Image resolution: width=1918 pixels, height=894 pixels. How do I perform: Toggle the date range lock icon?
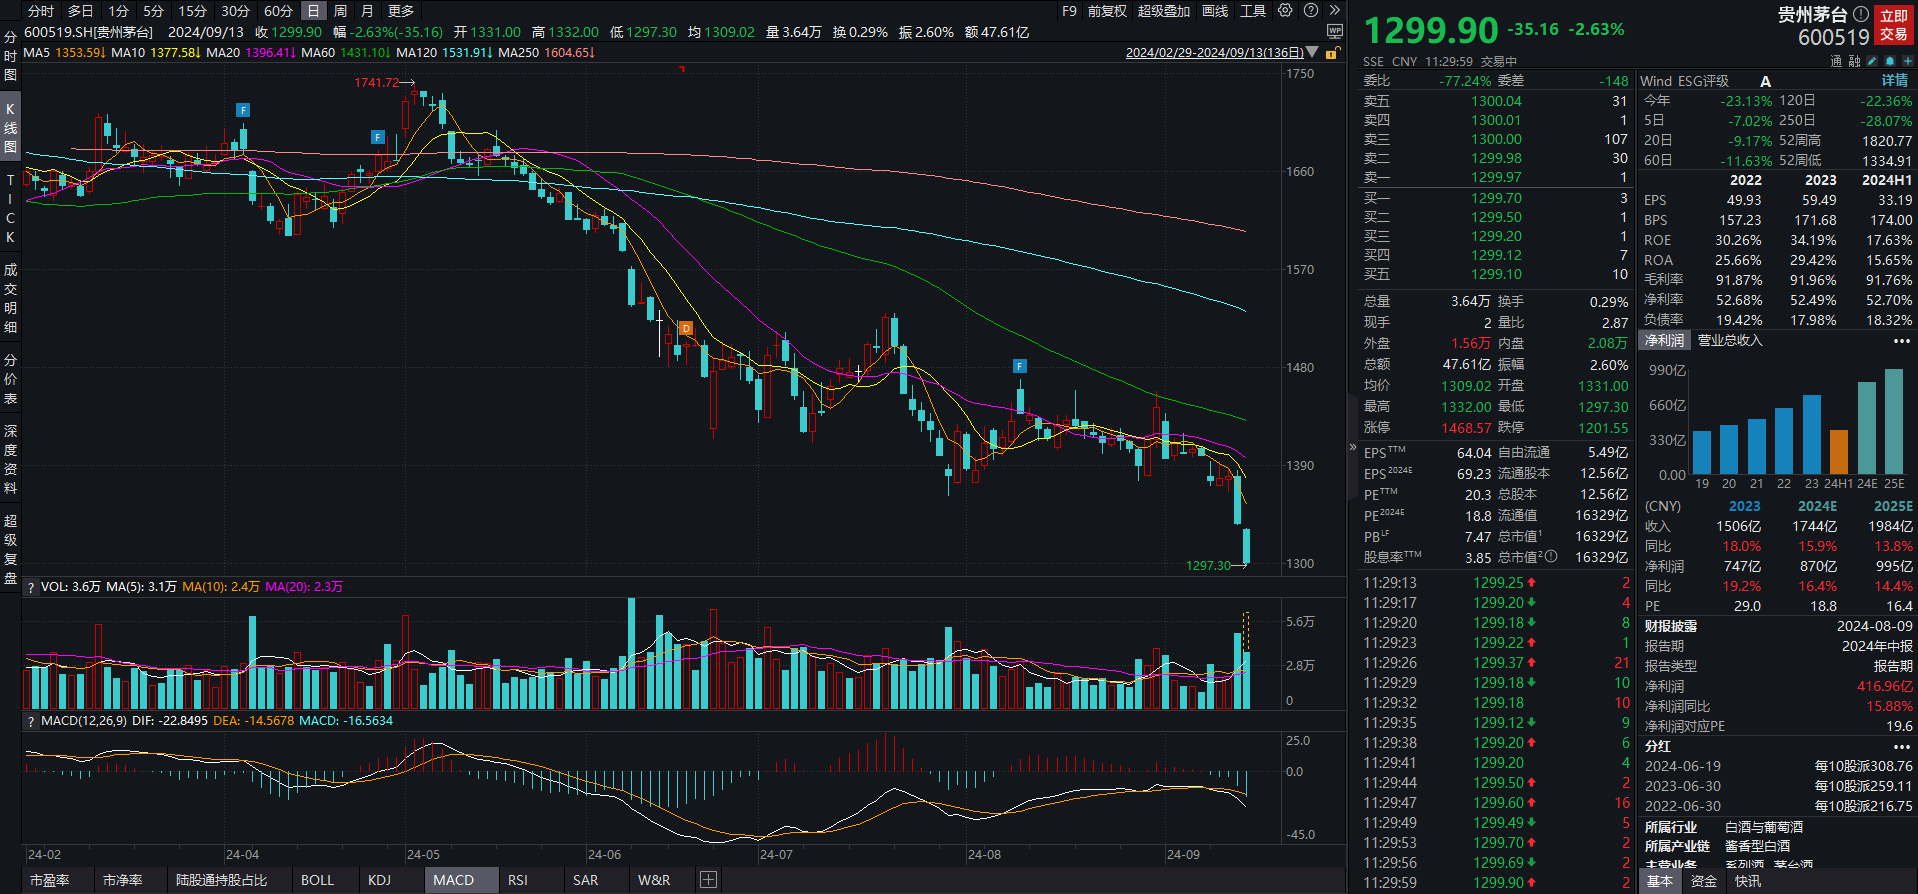point(1332,53)
